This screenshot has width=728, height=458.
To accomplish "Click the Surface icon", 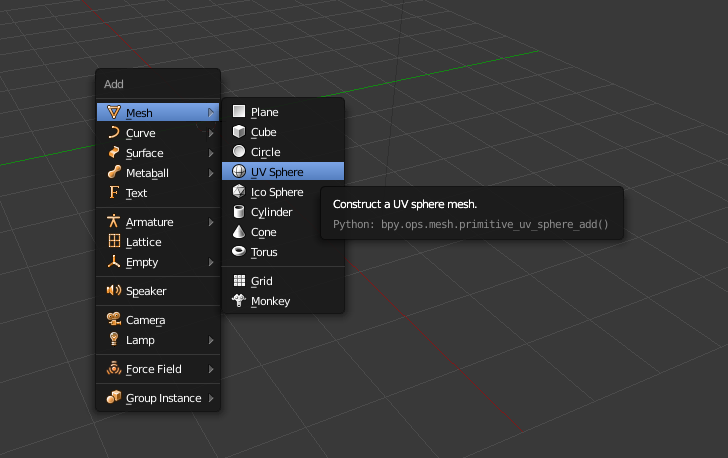I will (114, 152).
